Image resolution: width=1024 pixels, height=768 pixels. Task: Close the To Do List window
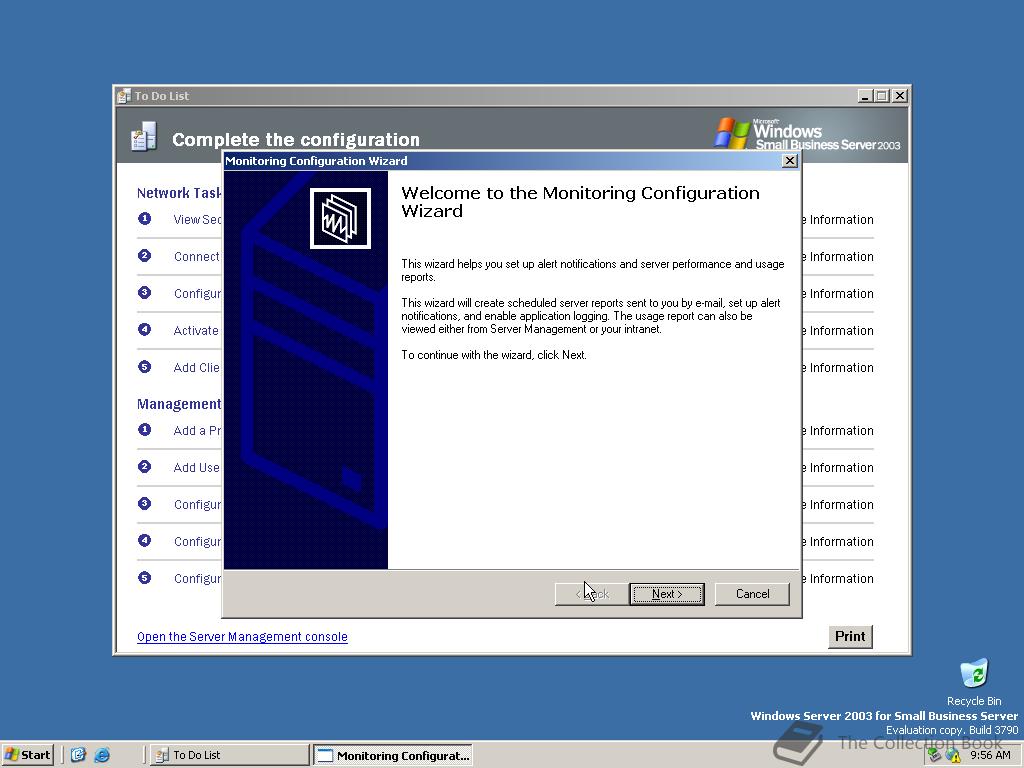point(899,96)
